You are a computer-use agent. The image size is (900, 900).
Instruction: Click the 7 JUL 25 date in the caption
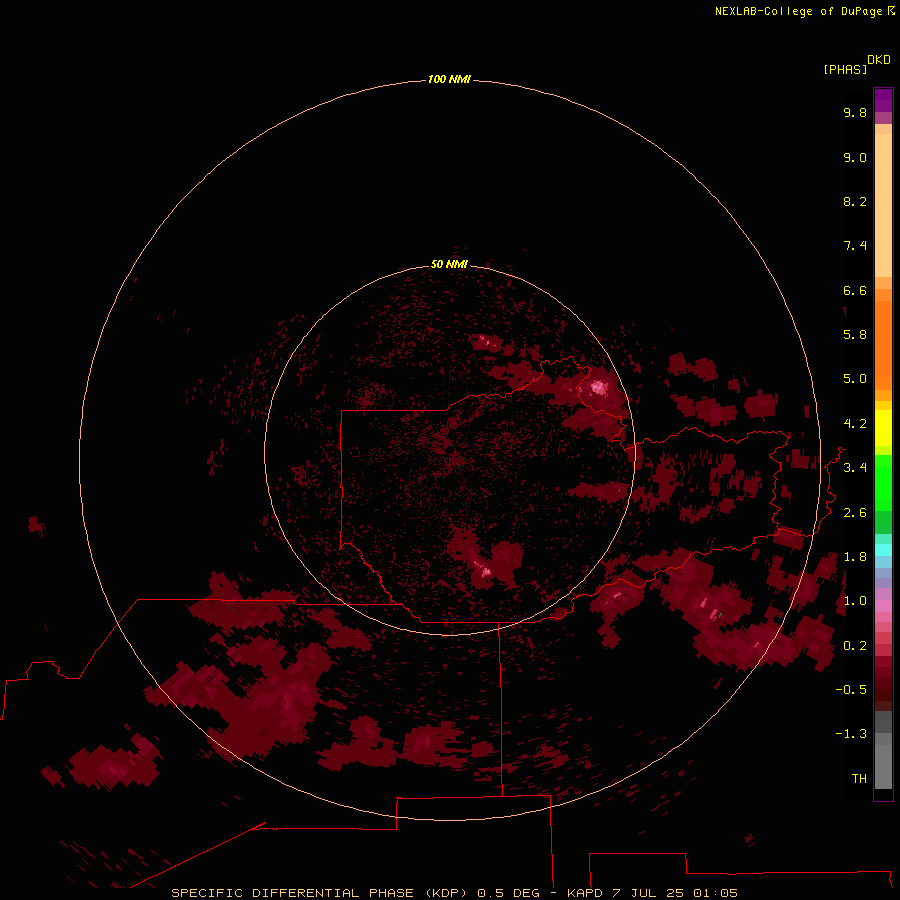(649, 893)
